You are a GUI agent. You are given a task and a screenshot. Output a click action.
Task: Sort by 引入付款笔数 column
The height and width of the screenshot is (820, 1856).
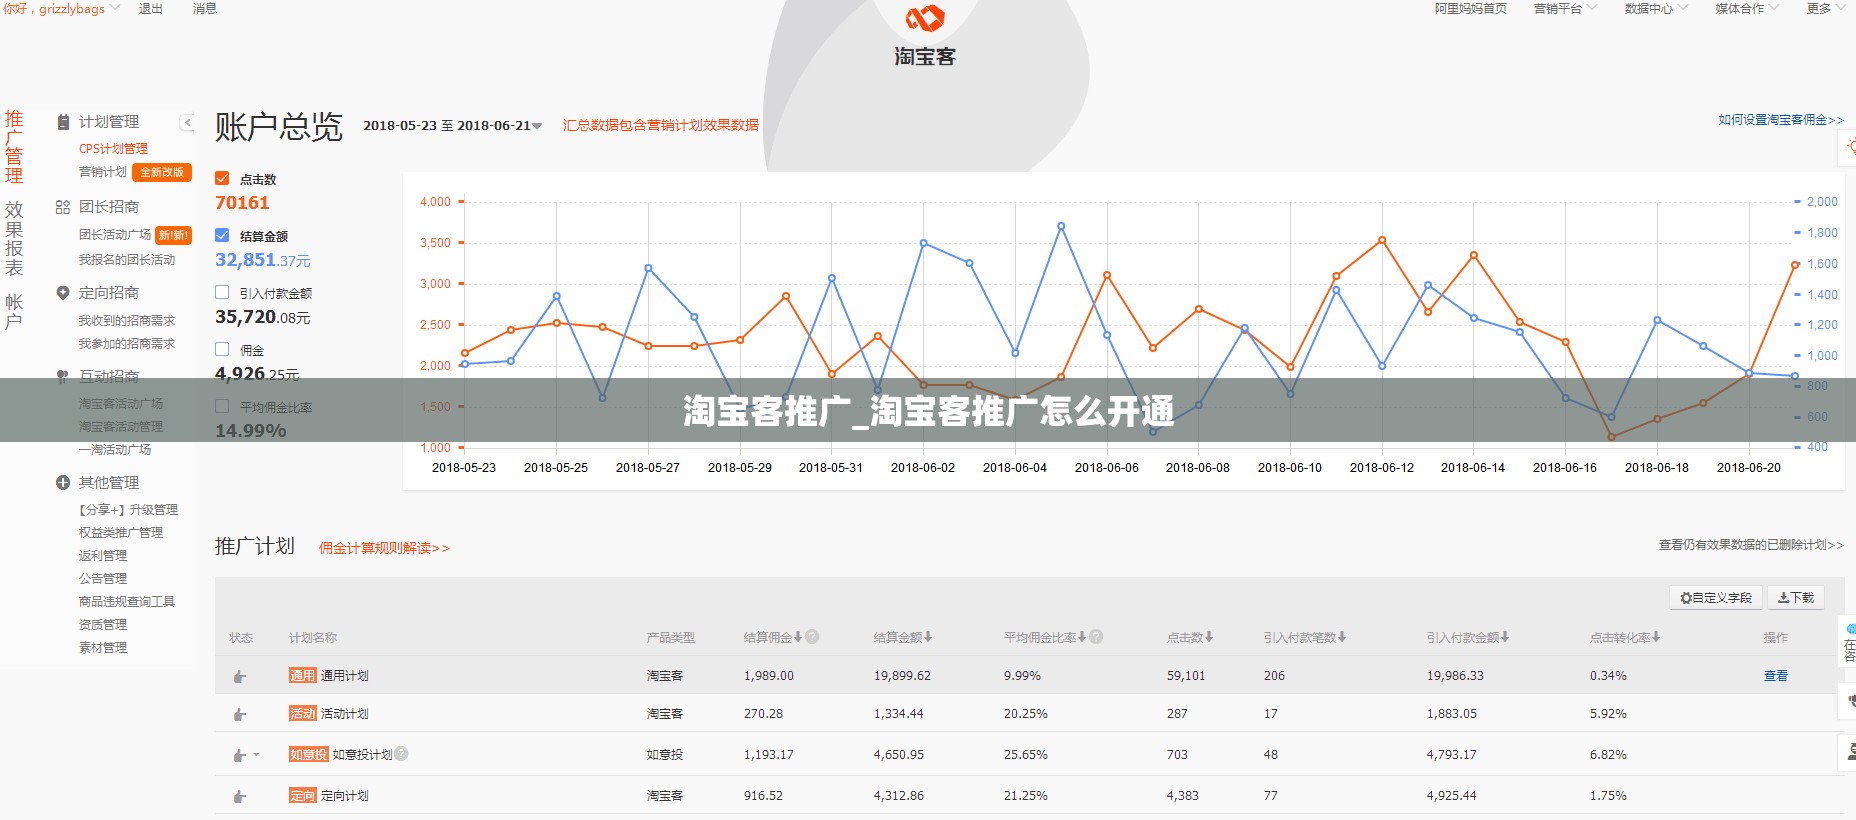1305,637
